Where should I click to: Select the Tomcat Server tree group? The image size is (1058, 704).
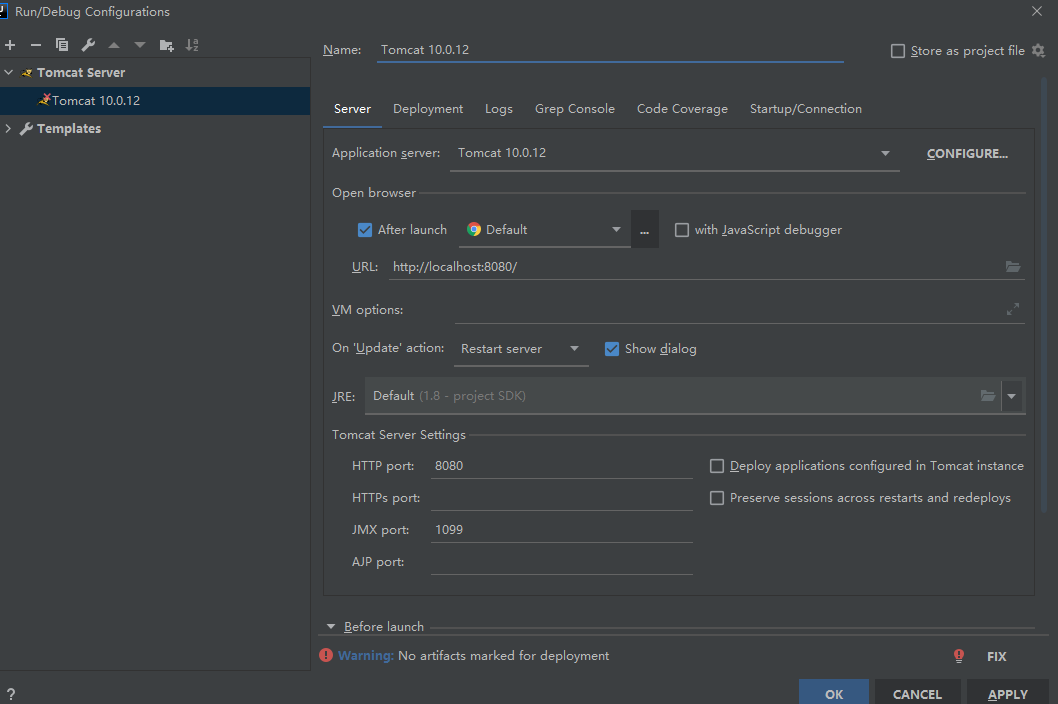pyautogui.click(x=155, y=72)
